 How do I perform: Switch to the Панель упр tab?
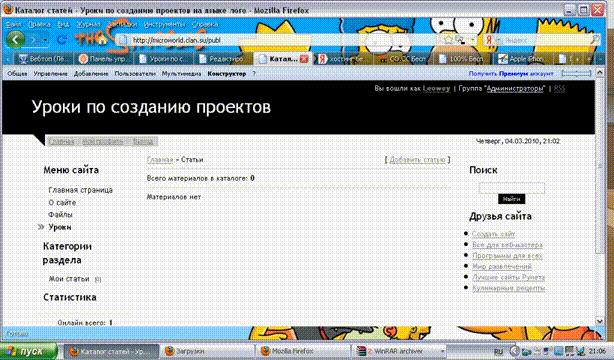click(x=103, y=59)
